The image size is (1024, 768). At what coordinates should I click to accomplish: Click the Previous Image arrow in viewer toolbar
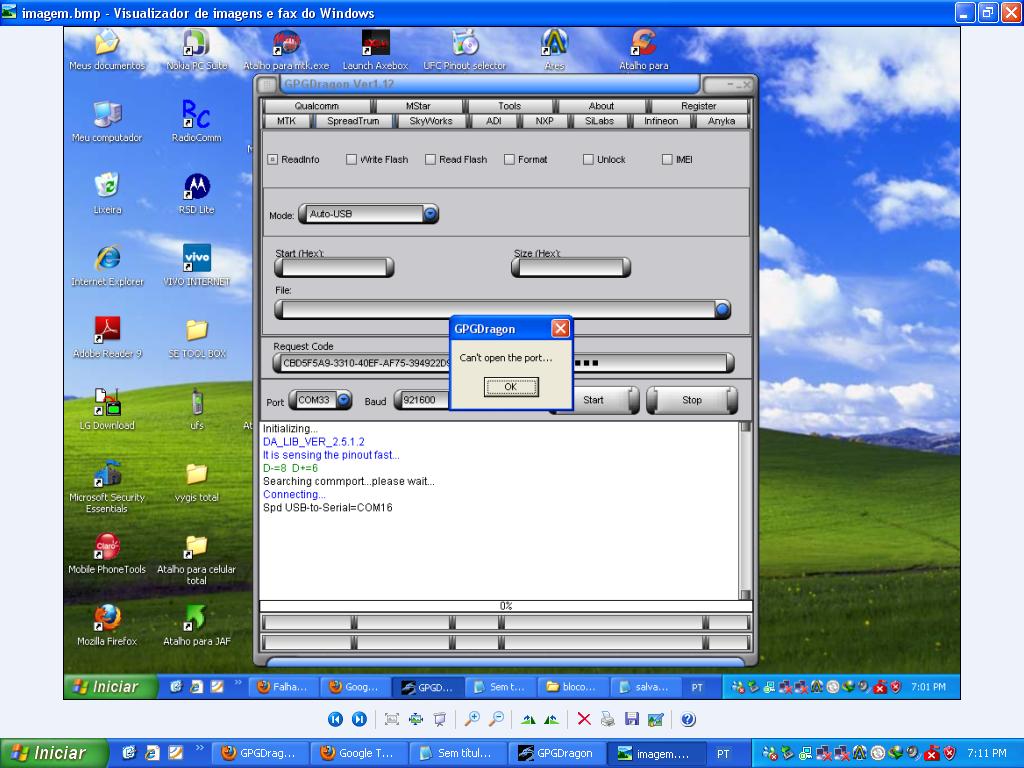coord(335,719)
